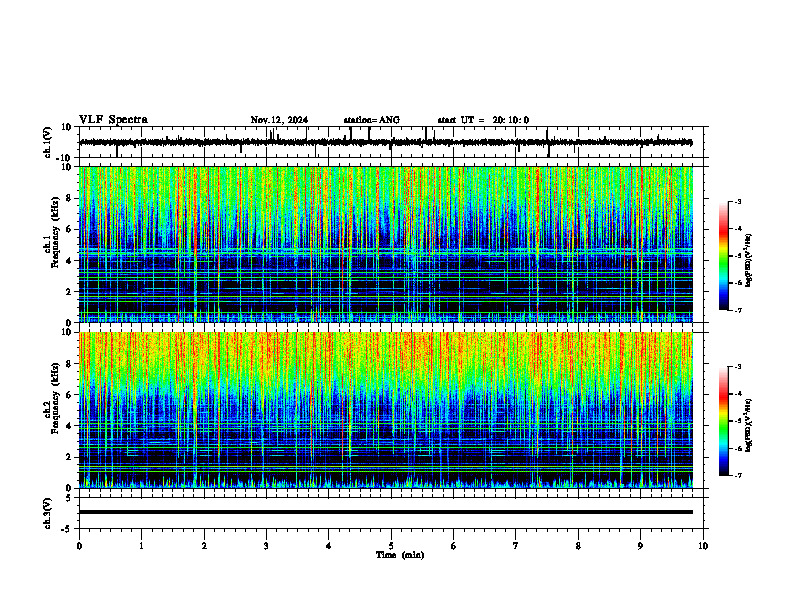Click the "start UT = 20:10:0" text
Screen dimensions: 792x612
coord(483,120)
